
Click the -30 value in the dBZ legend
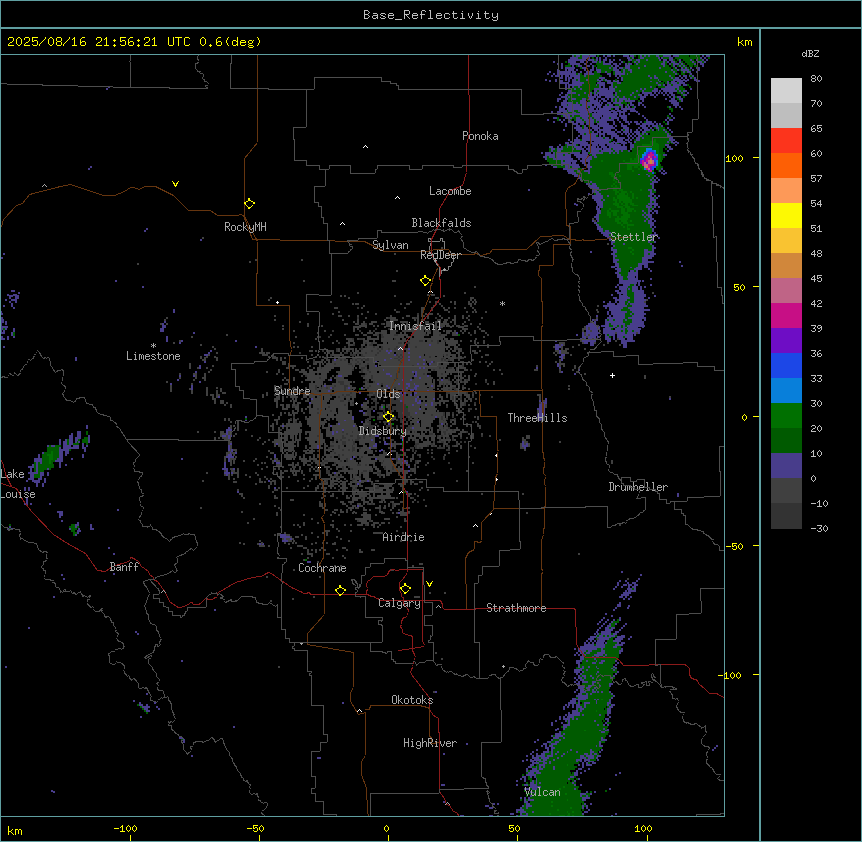click(x=819, y=529)
